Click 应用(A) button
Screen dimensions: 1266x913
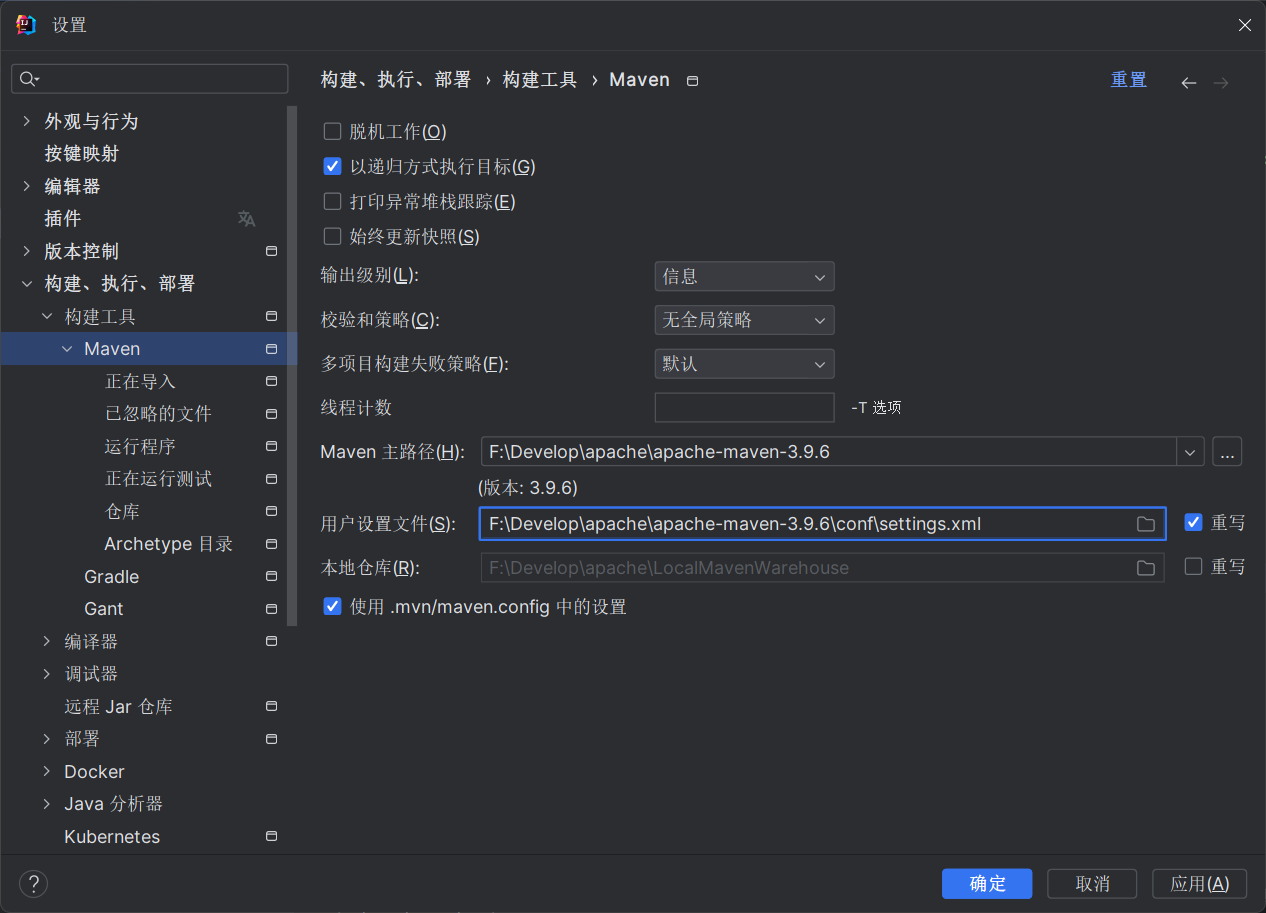[x=1199, y=884]
